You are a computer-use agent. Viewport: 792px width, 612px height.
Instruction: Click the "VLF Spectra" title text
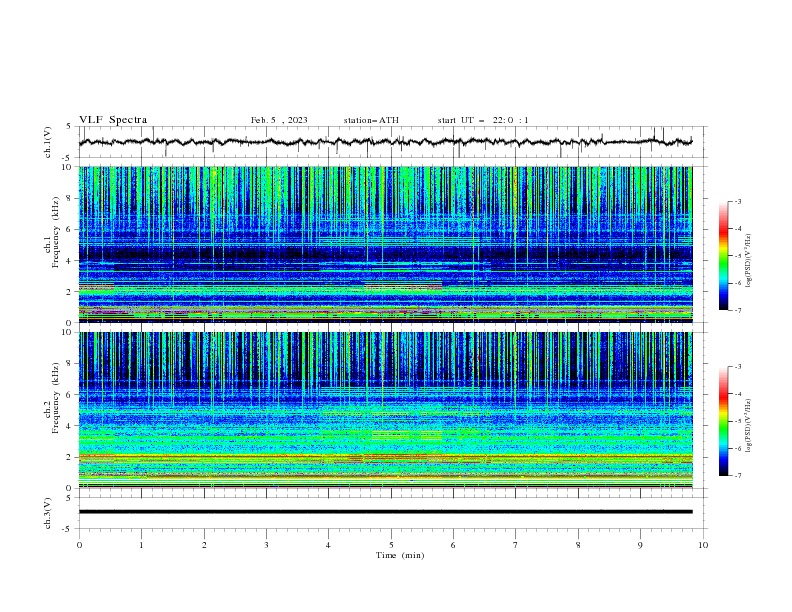[113, 120]
